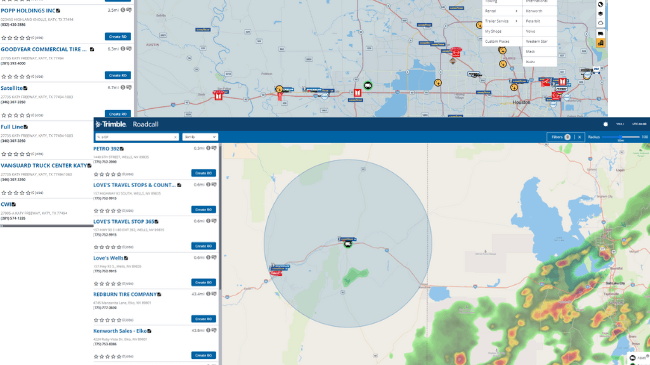The image size is (650, 365).
Task: Open the map layers icon in Houston map
Action: [600, 14]
